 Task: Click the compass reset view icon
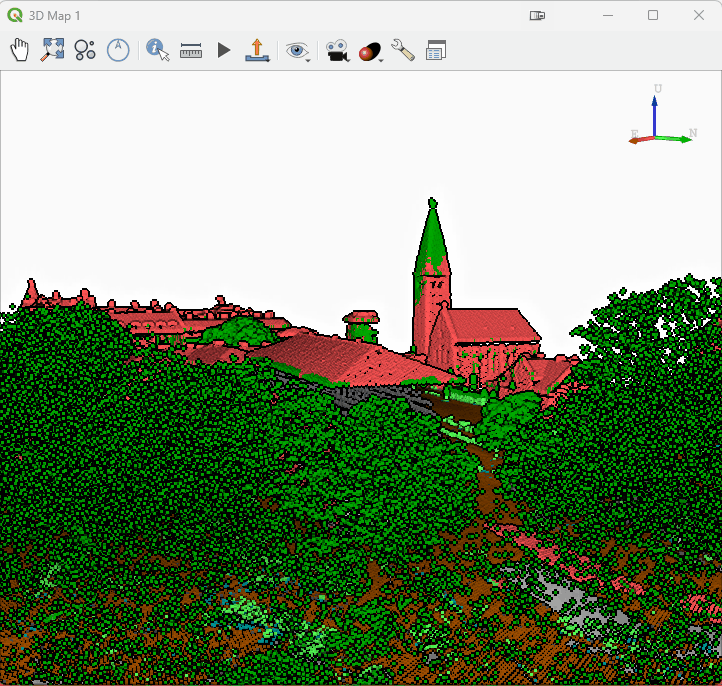[118, 50]
